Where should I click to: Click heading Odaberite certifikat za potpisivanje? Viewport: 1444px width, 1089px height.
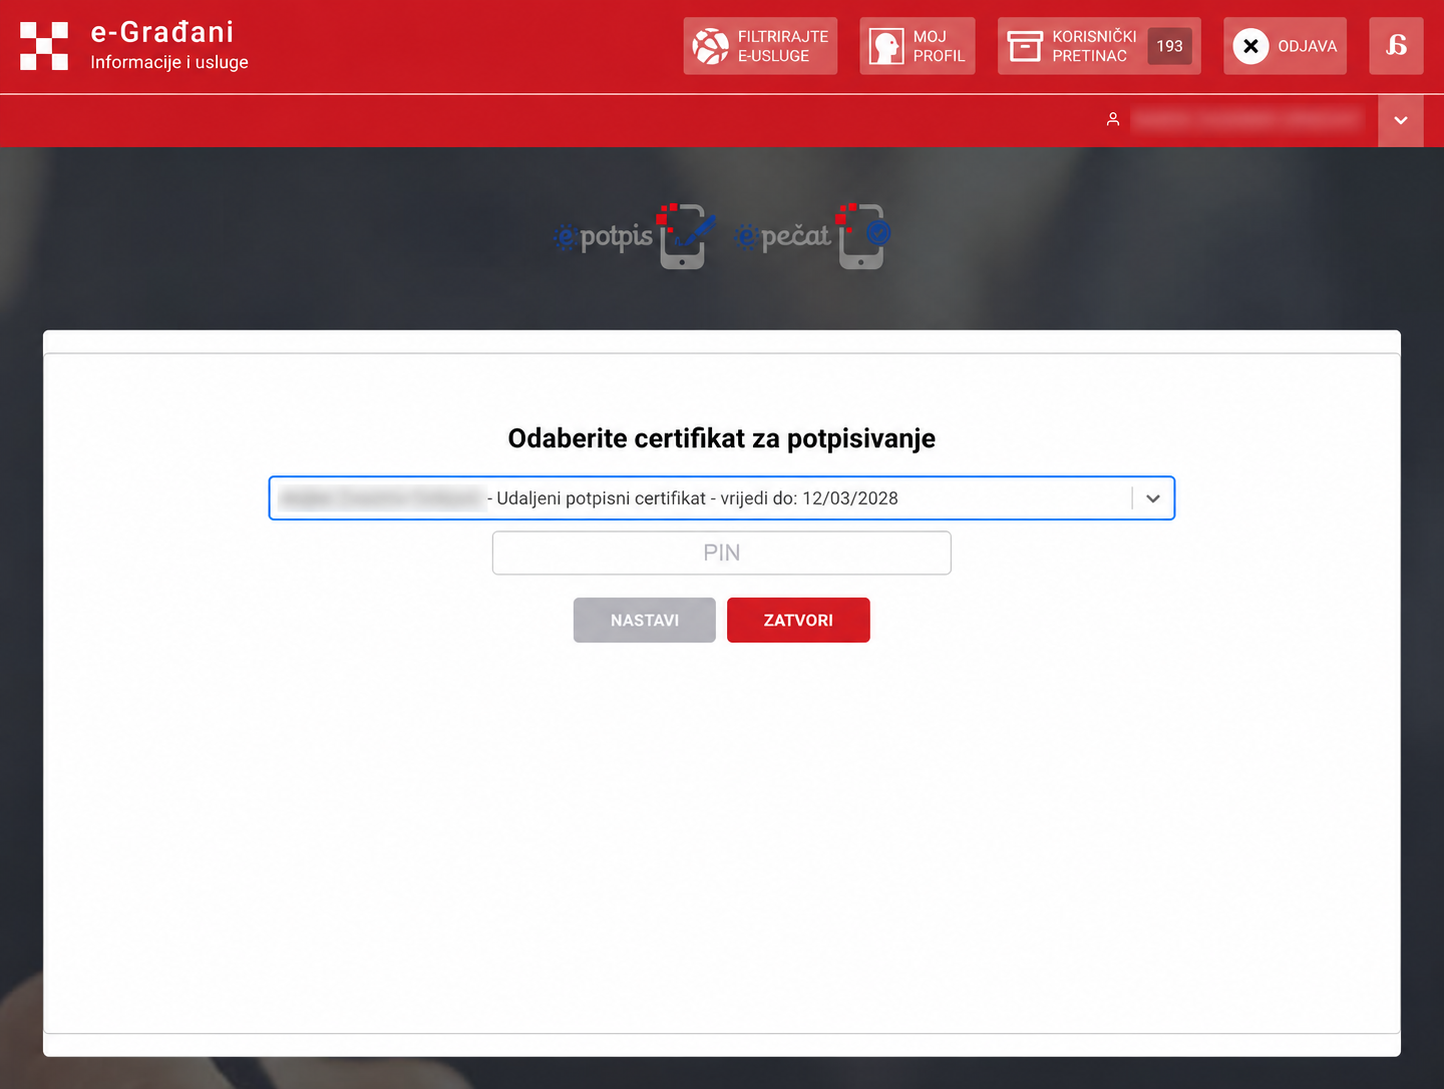click(x=721, y=438)
